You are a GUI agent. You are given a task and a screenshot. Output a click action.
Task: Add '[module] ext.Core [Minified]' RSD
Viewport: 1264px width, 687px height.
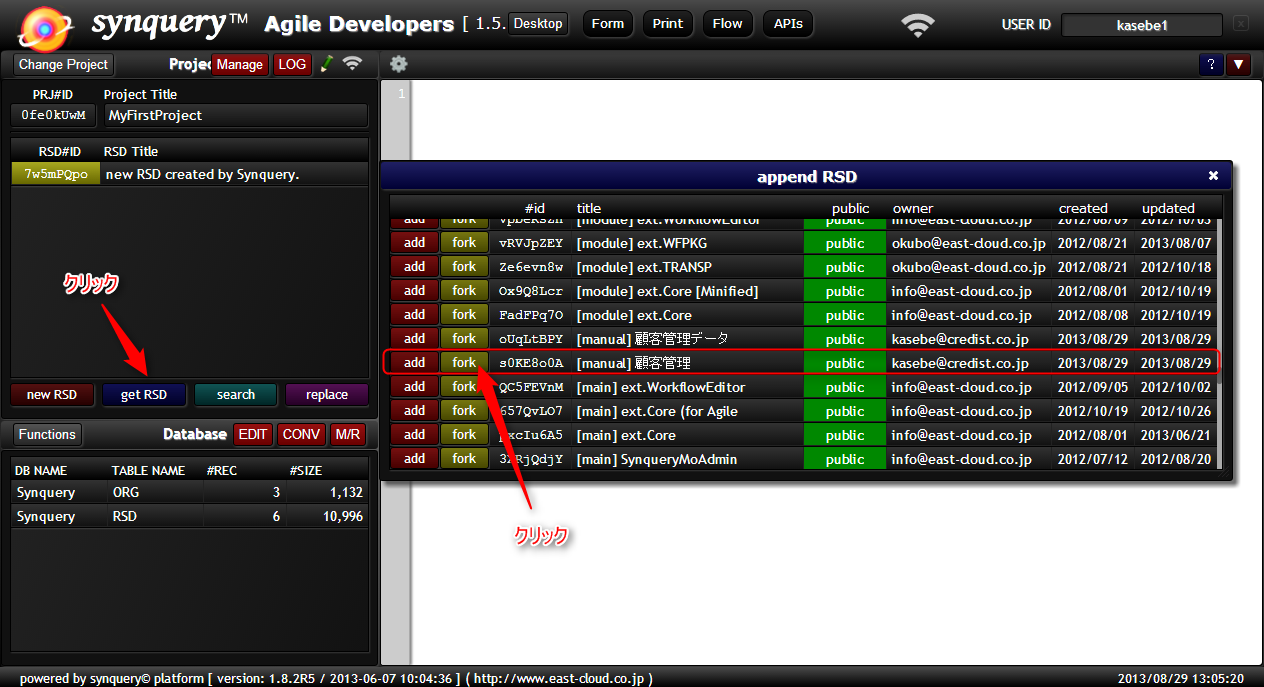(415, 291)
